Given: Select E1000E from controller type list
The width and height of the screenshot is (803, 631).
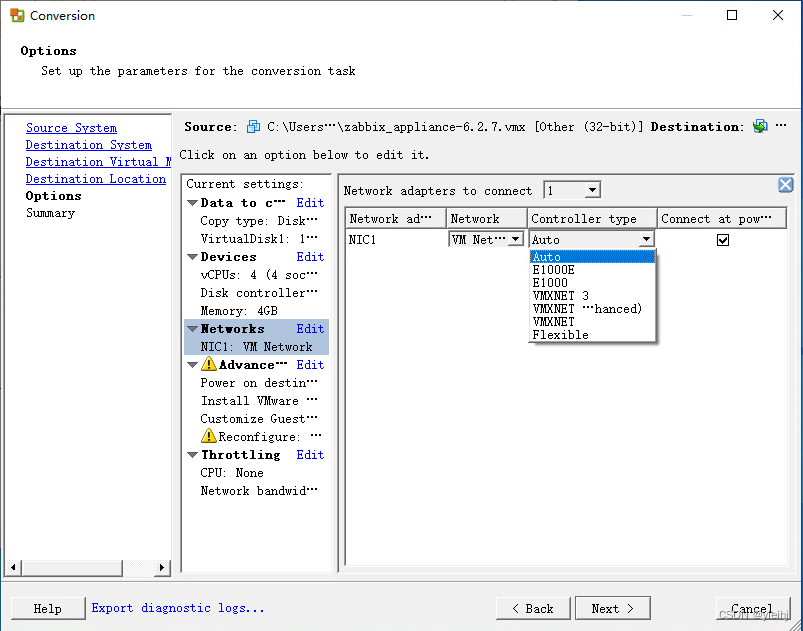Looking at the screenshot, I should coord(554,270).
